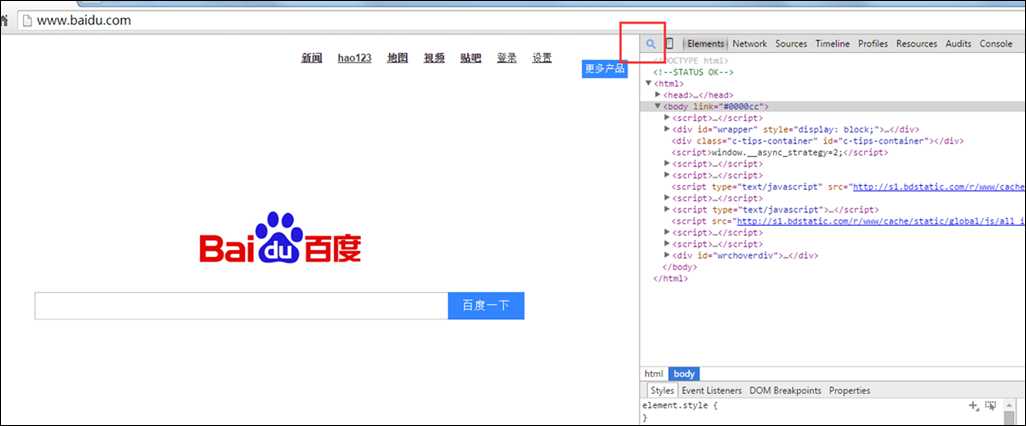This screenshot has height=426, width=1026.
Task: Select the closing </html> tag row
Action: click(671, 278)
